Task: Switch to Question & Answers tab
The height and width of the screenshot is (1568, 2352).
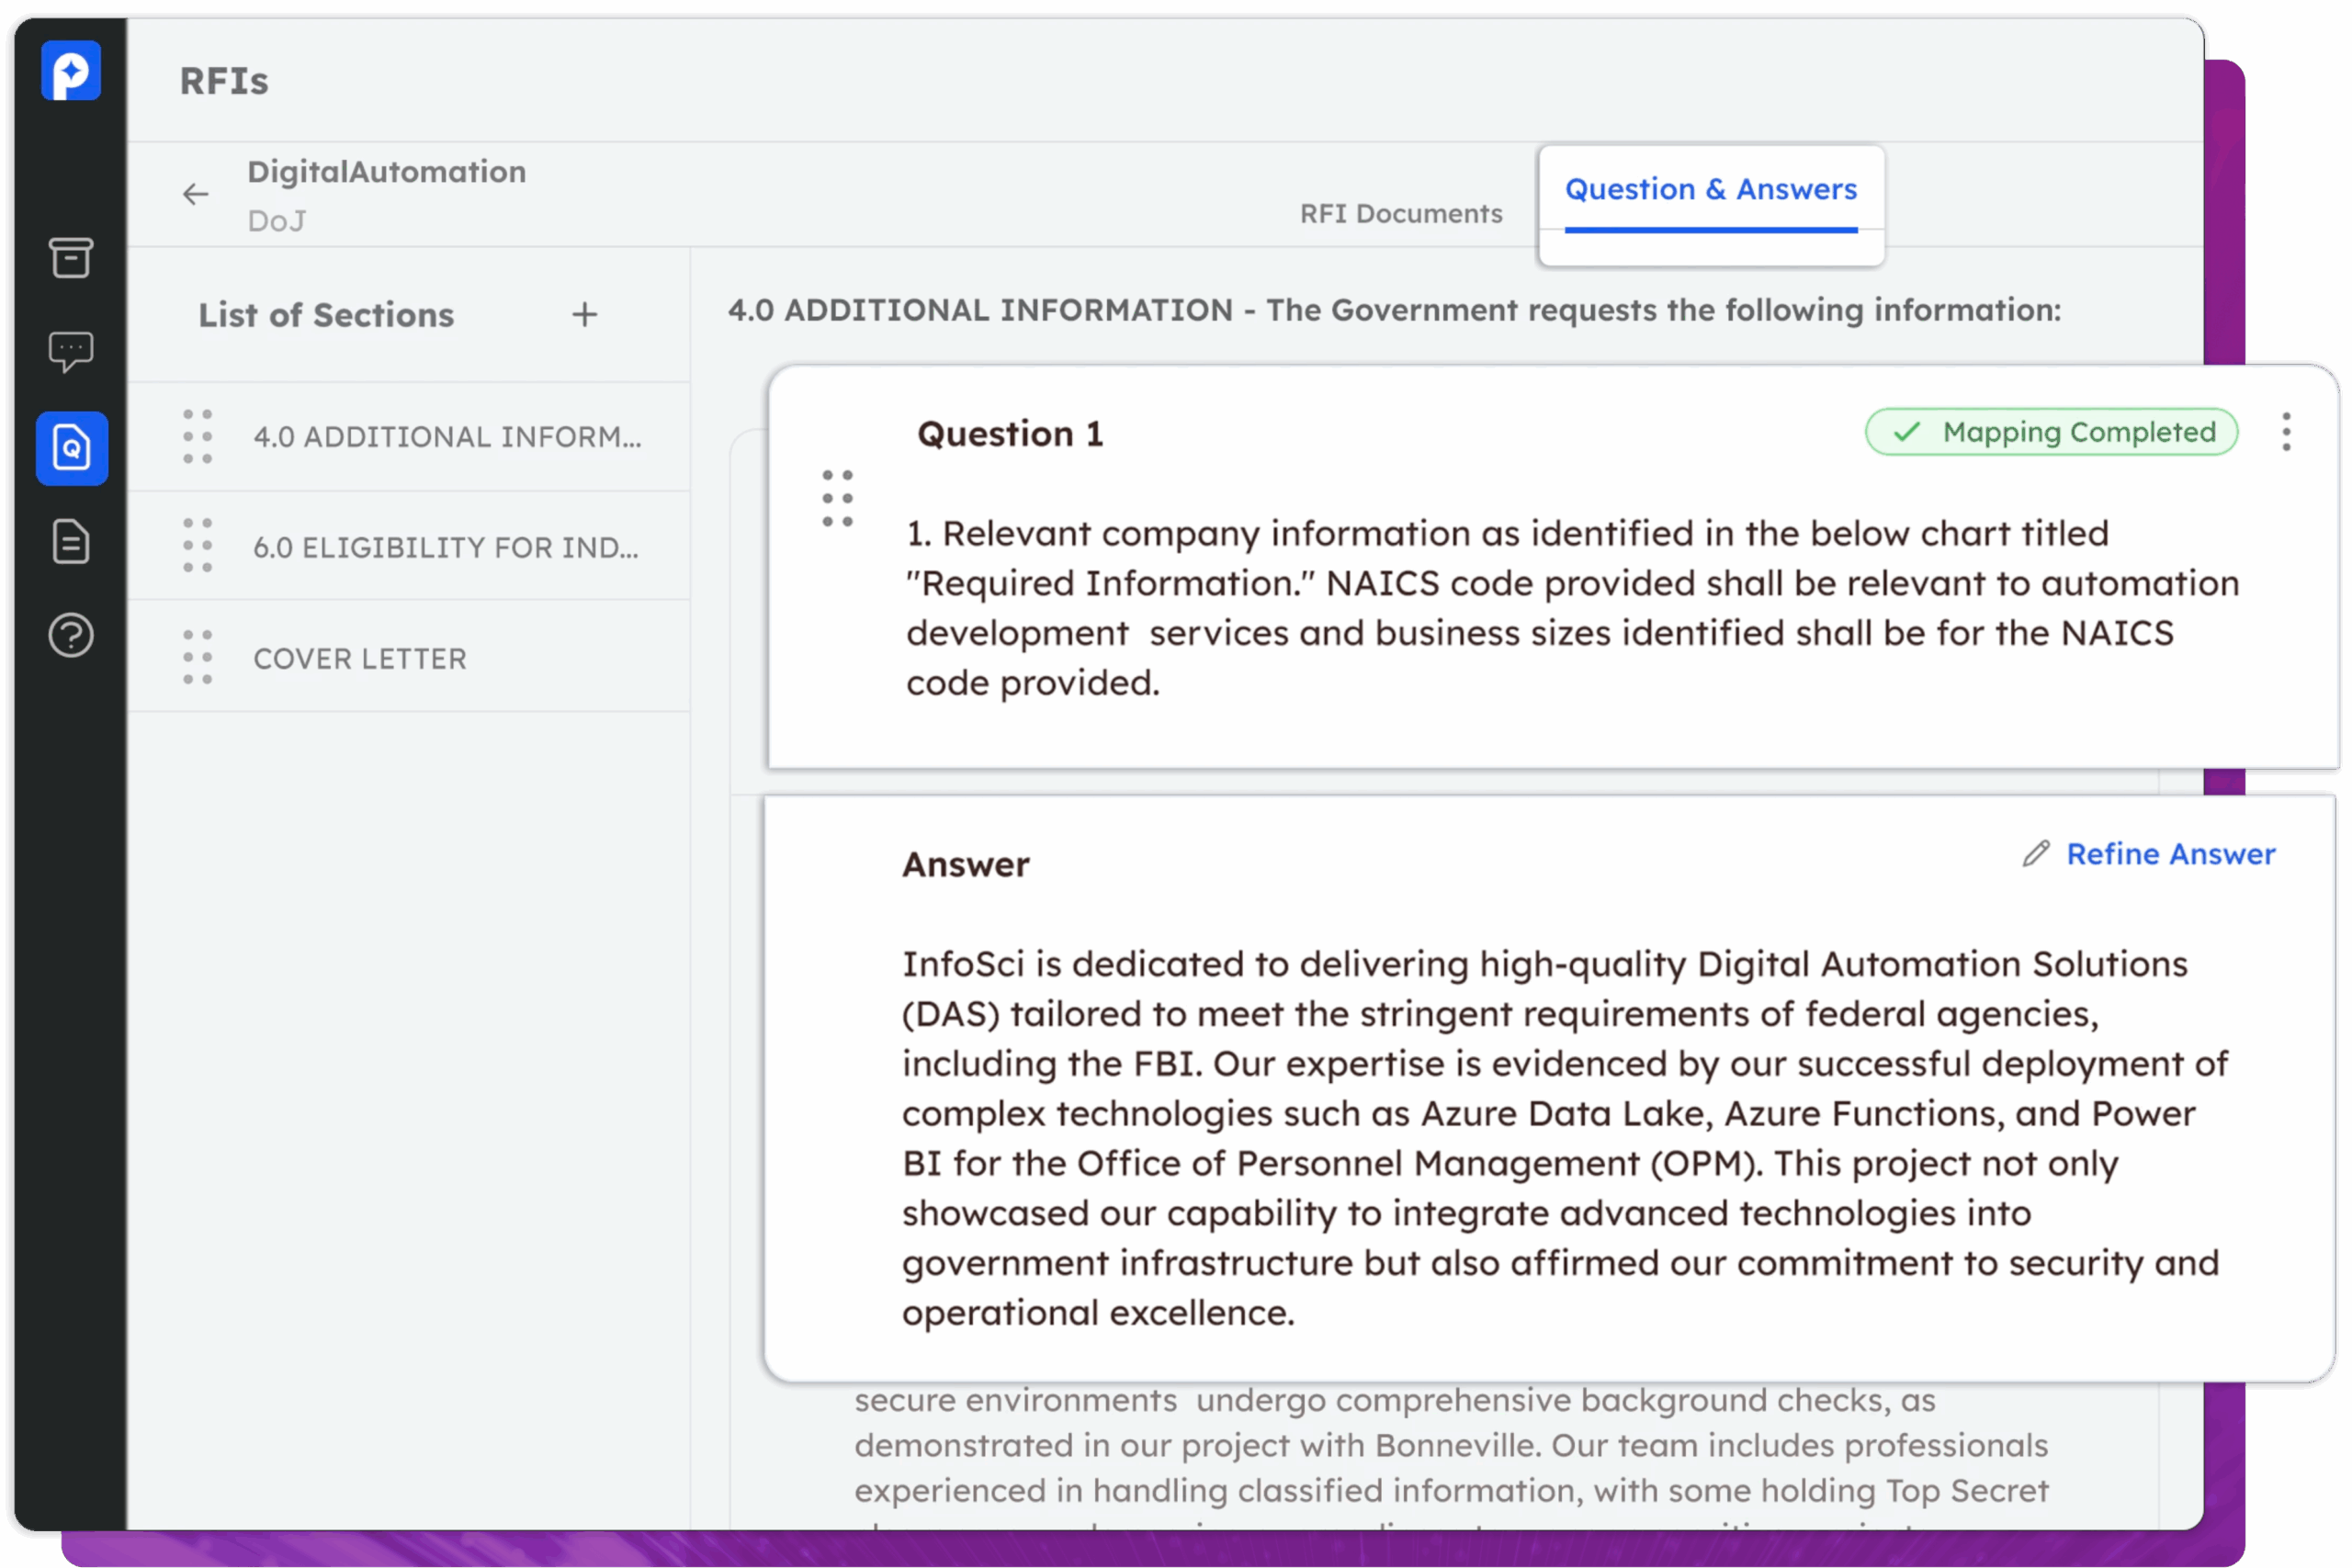Action: point(1711,190)
